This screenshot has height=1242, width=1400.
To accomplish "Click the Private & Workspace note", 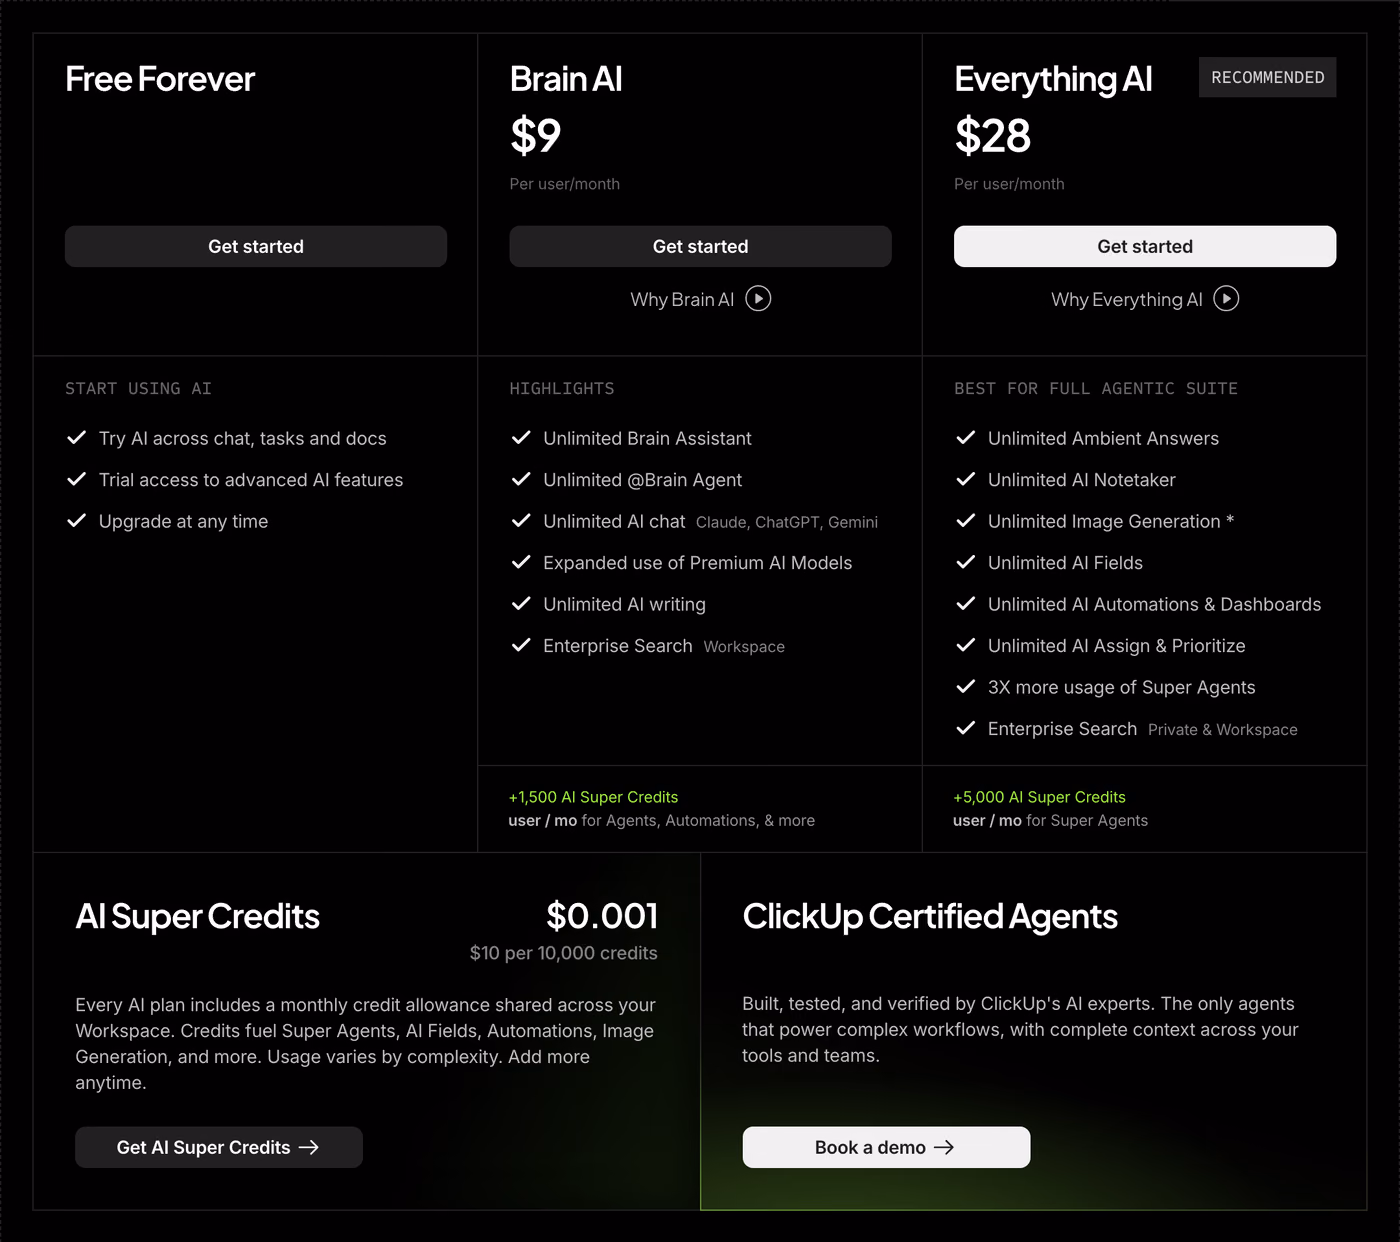I will tap(1223, 730).
